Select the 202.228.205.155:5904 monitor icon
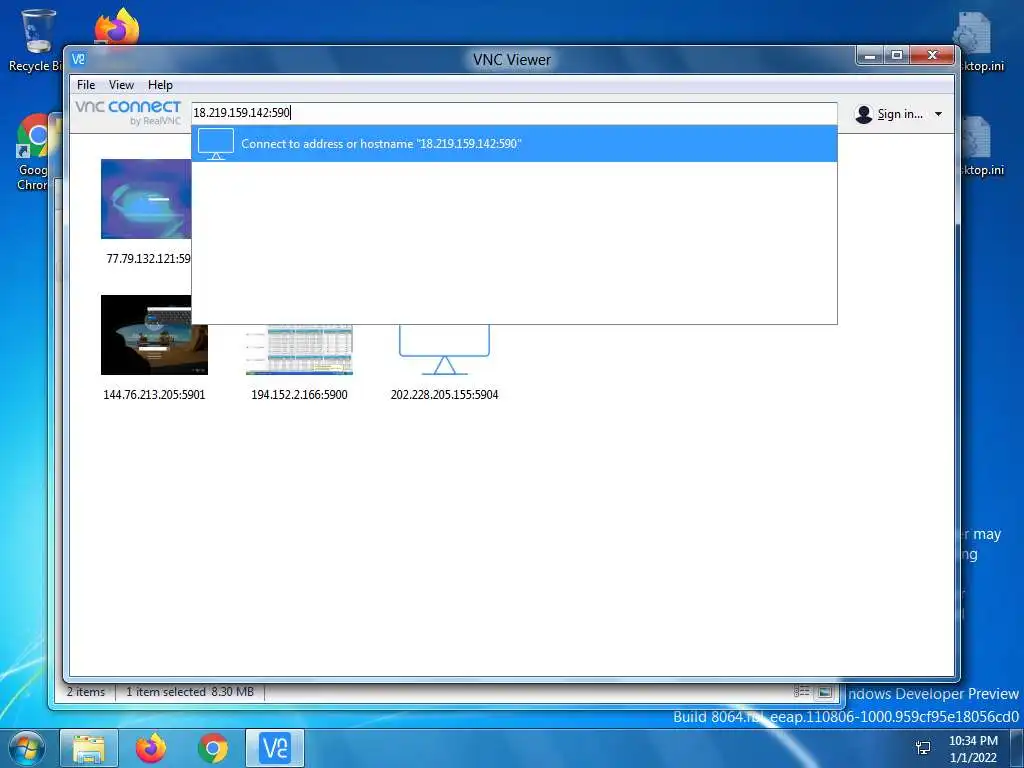Image resolution: width=1024 pixels, height=768 pixels. pyautogui.click(x=444, y=349)
